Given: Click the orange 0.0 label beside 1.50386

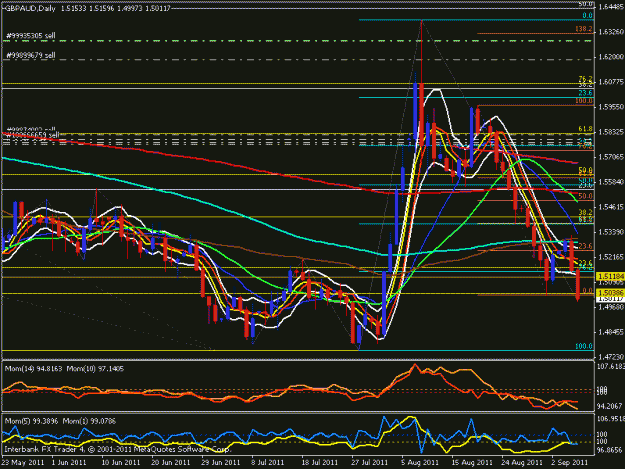Looking at the screenshot, I should [588, 291].
